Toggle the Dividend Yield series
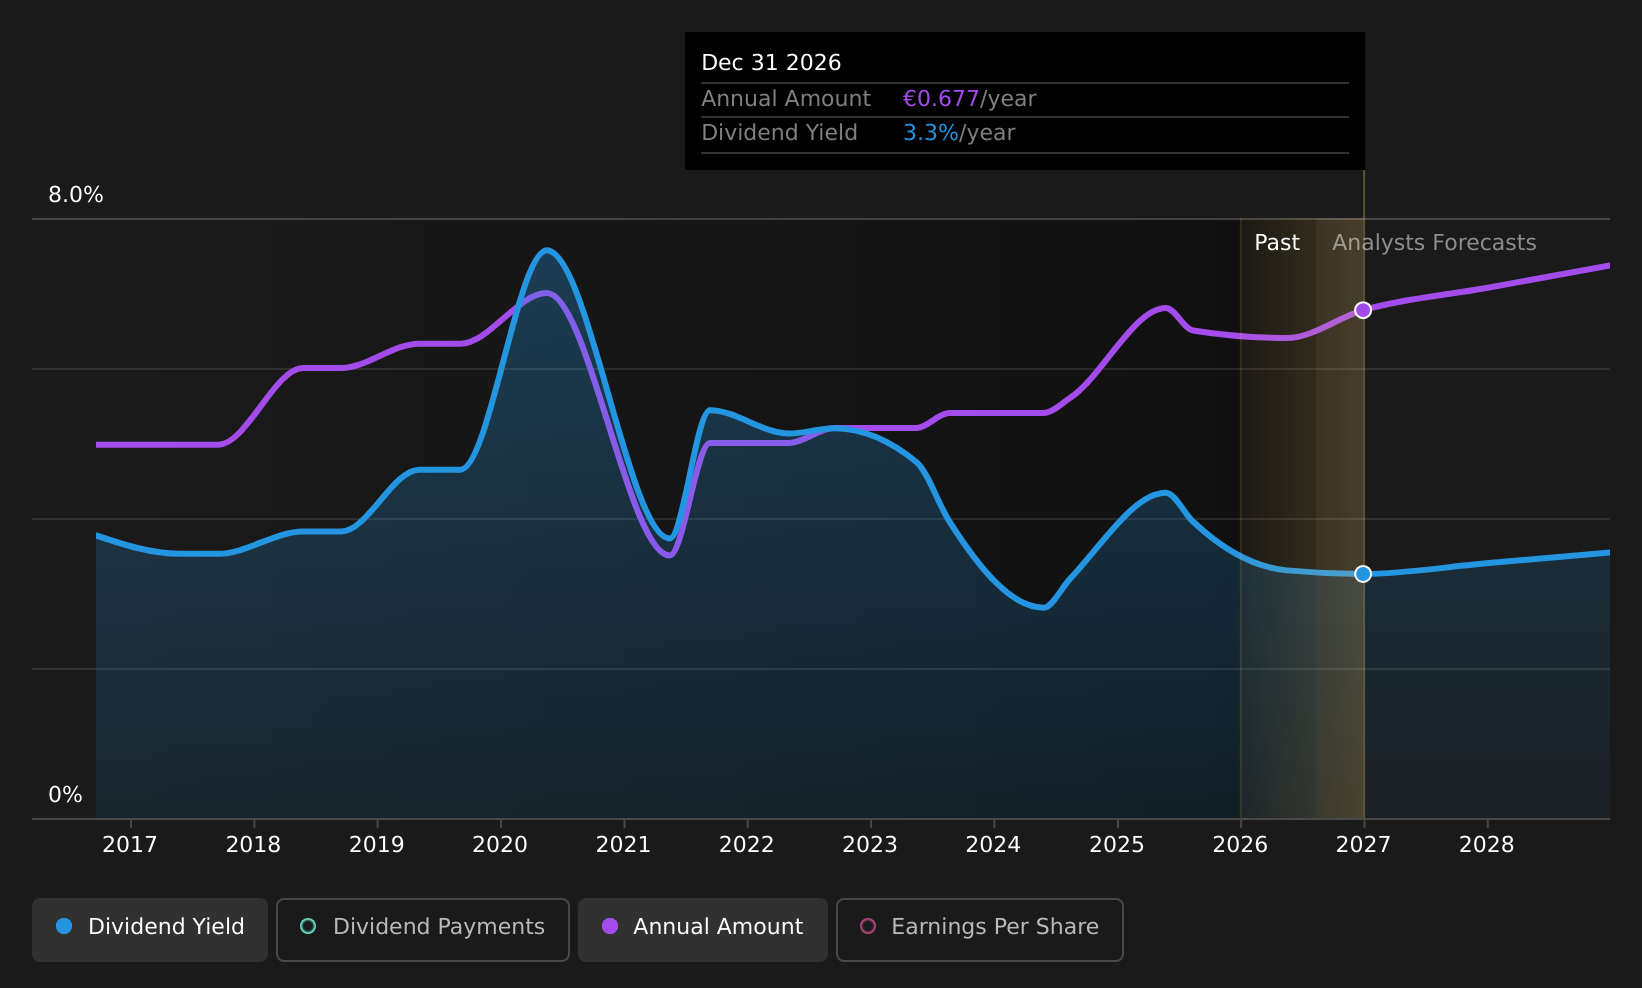The width and height of the screenshot is (1642, 988). [150, 929]
